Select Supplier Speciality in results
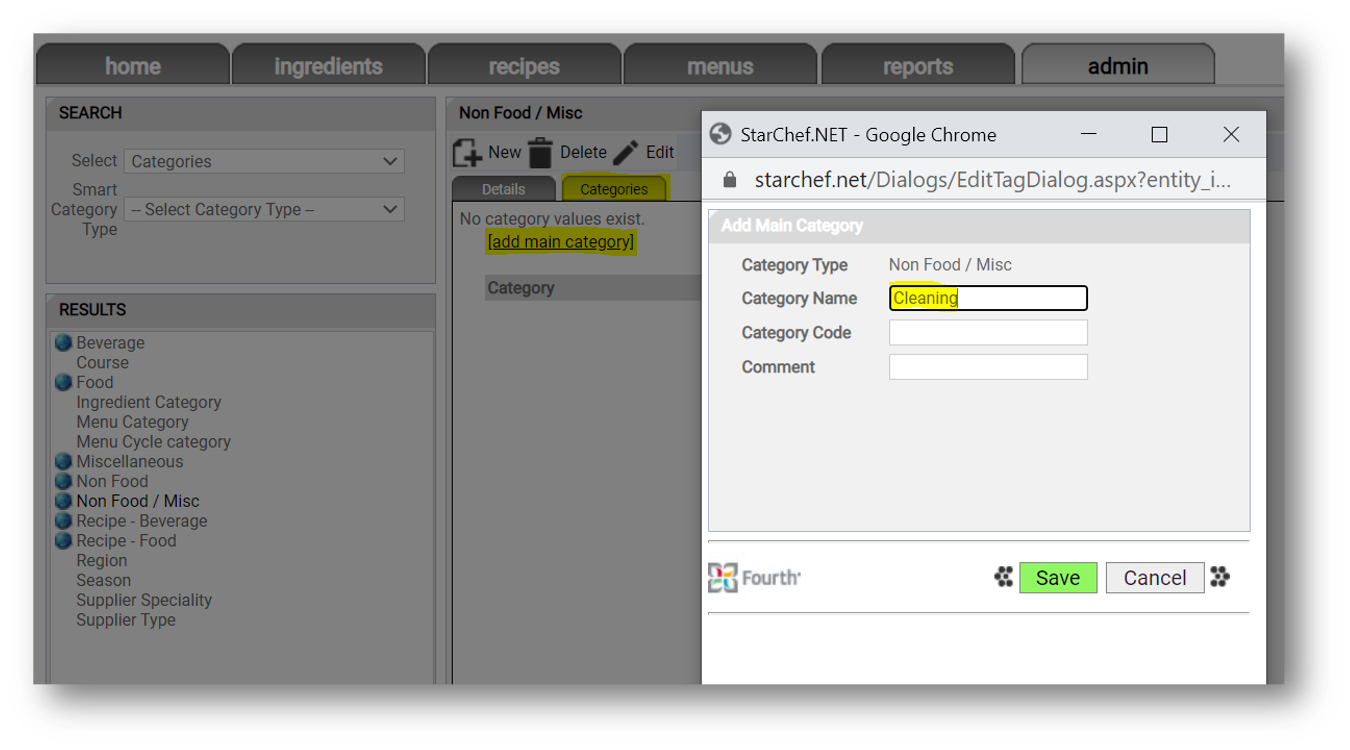The height and width of the screenshot is (750, 1350). coord(144,600)
